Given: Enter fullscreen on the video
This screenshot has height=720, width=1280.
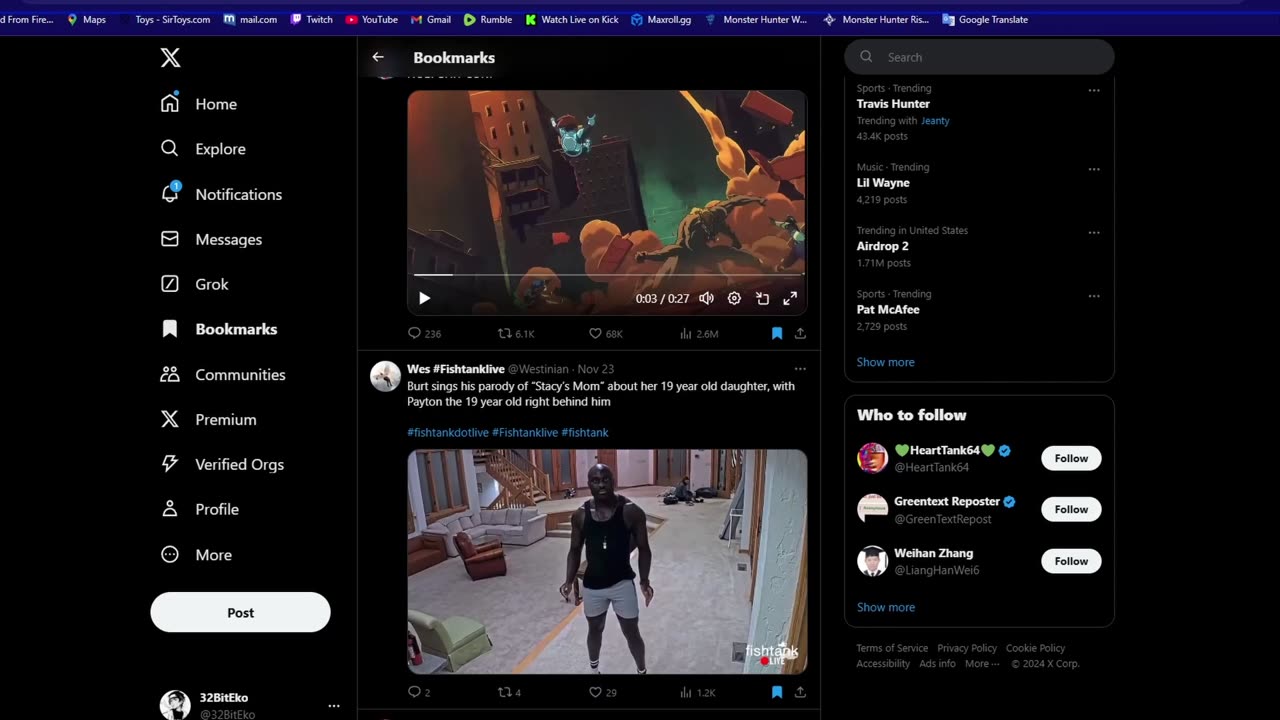Looking at the screenshot, I should tap(790, 298).
